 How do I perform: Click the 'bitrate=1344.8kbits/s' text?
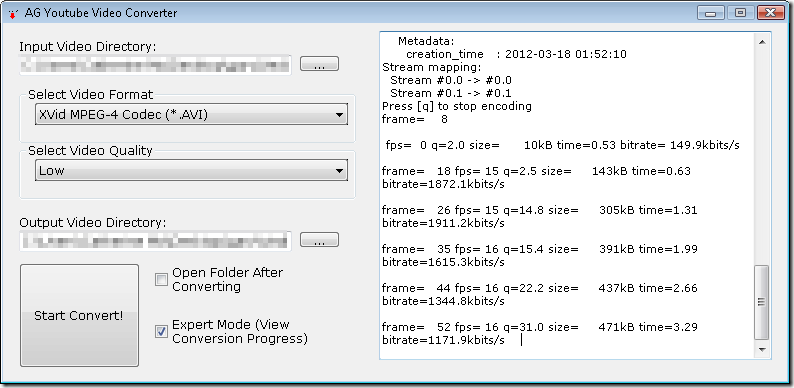[443, 301]
